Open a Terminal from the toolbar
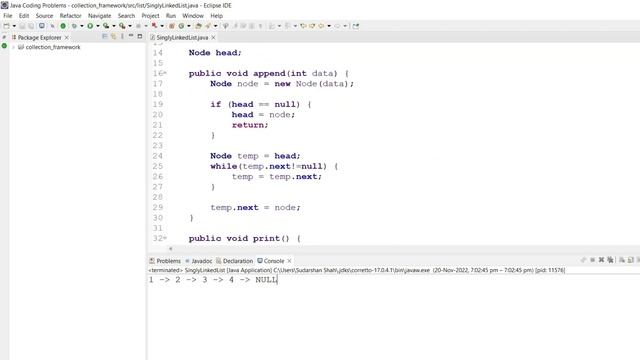 coord(42,26)
